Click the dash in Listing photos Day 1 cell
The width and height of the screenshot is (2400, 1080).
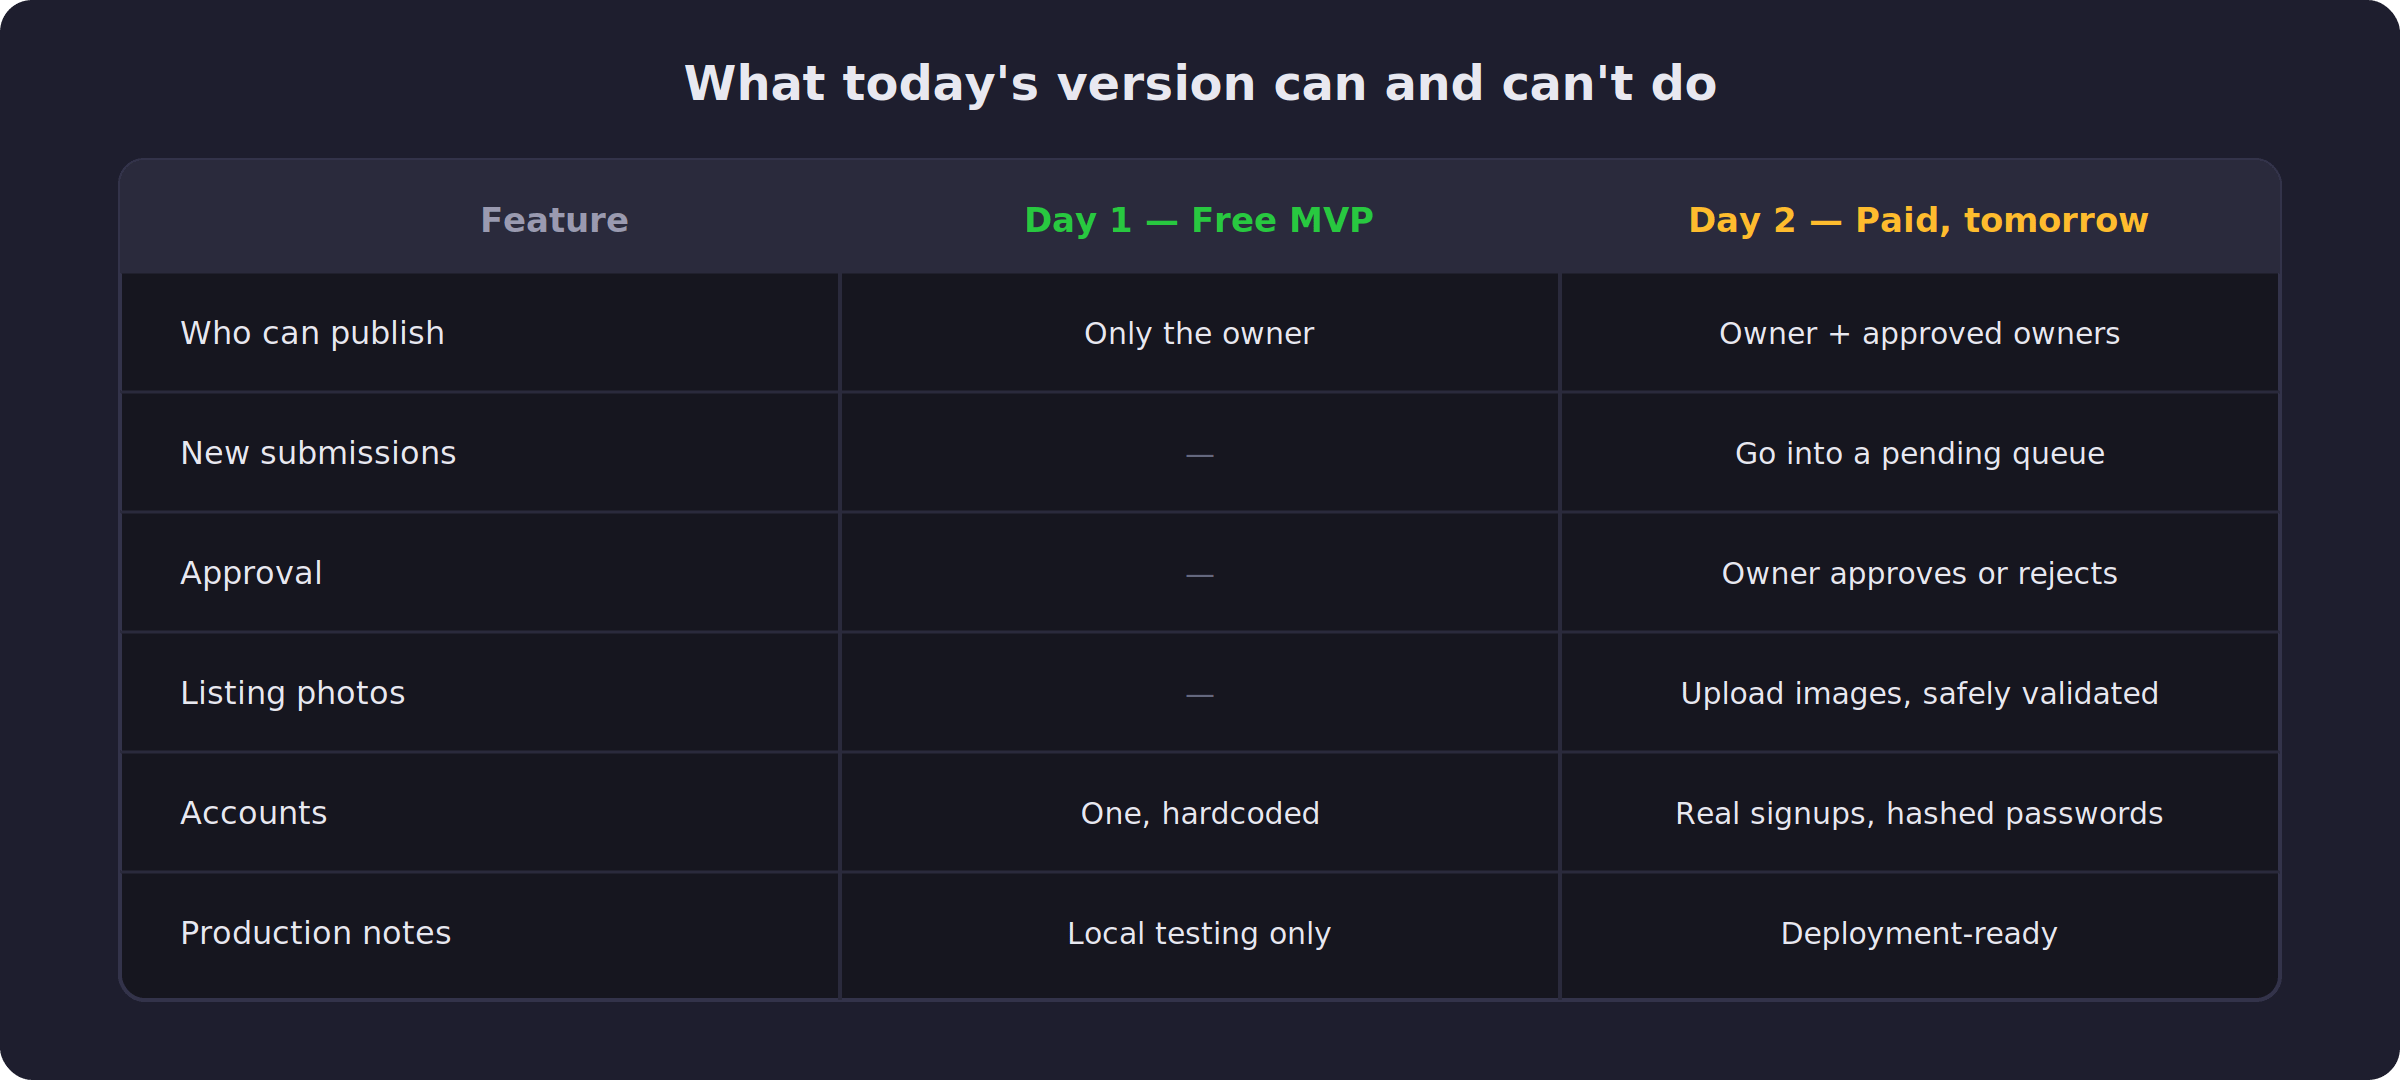(1199, 695)
